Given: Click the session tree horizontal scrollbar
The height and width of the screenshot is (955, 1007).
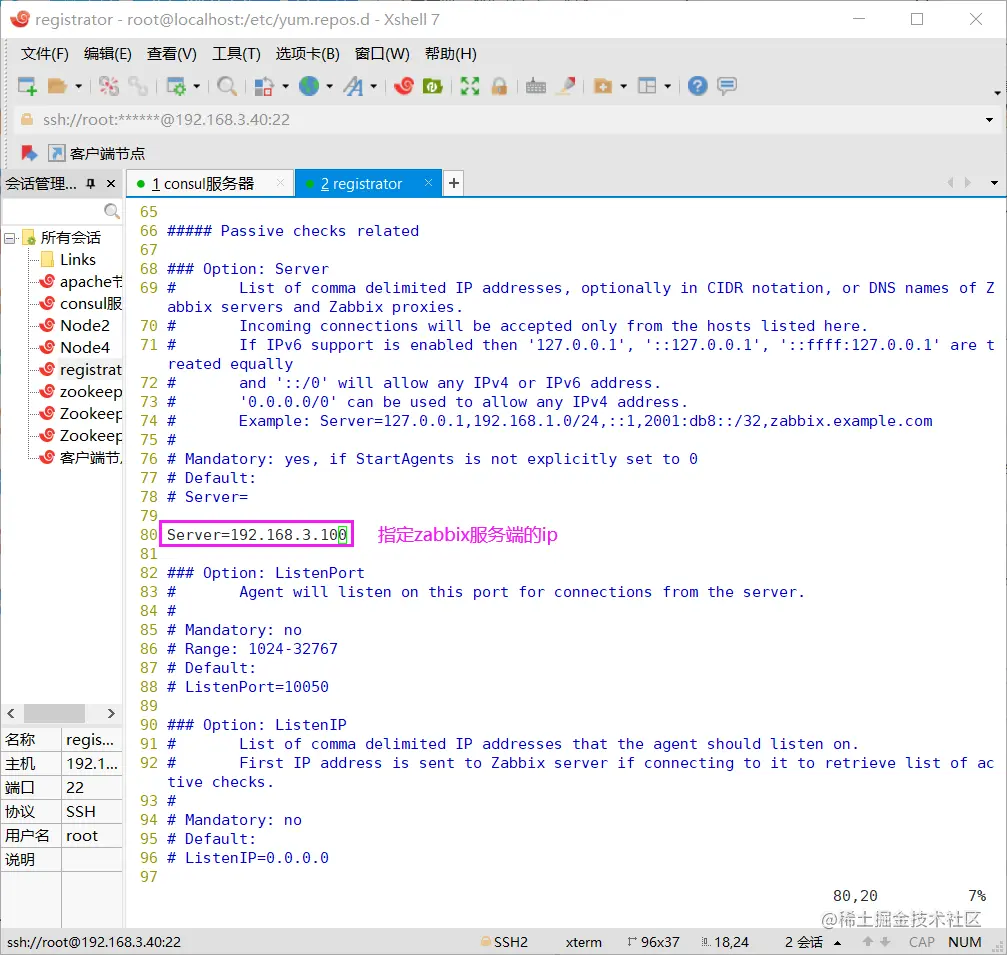Looking at the screenshot, I should coord(54,713).
